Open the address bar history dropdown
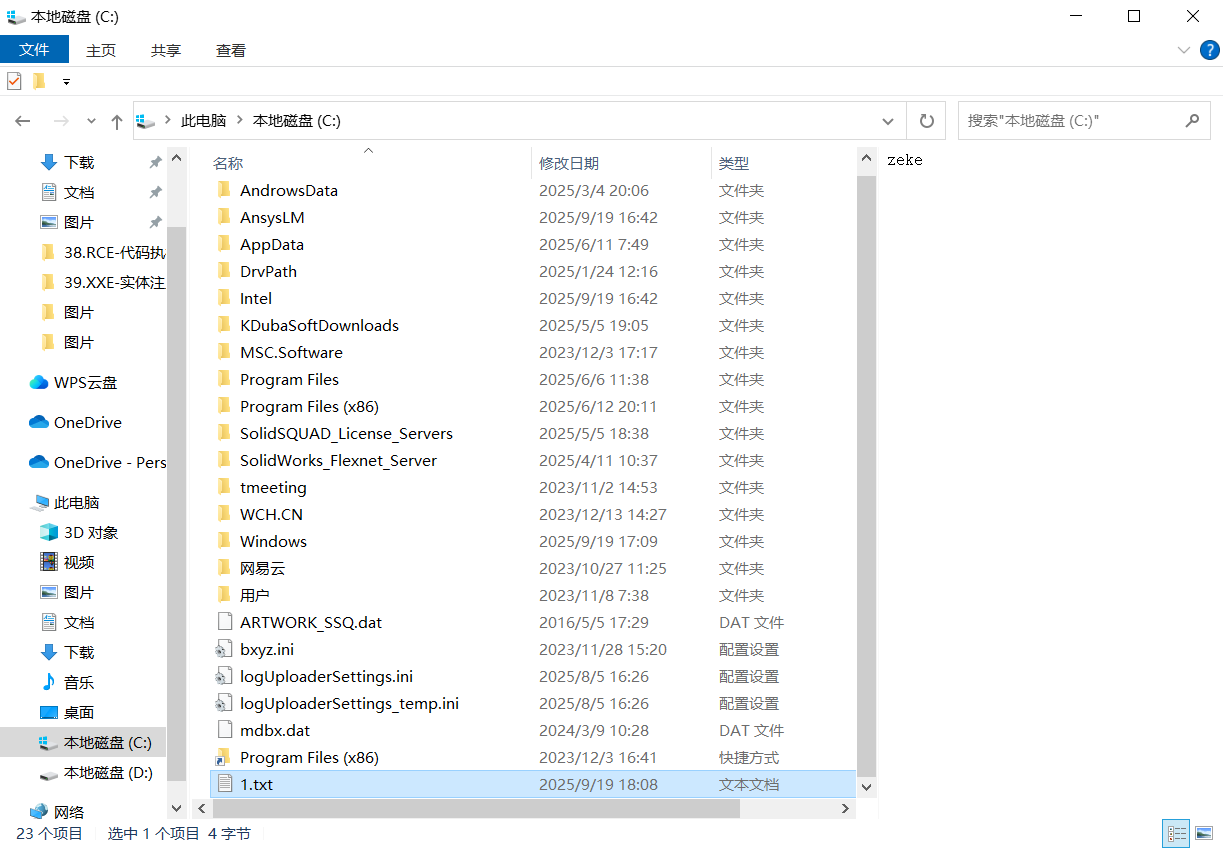Image resolution: width=1223 pixels, height=848 pixels. tap(887, 121)
